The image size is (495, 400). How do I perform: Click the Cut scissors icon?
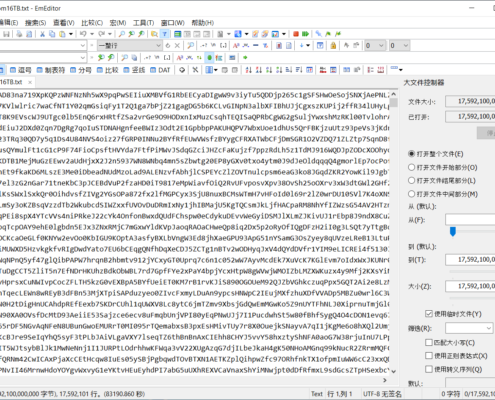(42, 34)
